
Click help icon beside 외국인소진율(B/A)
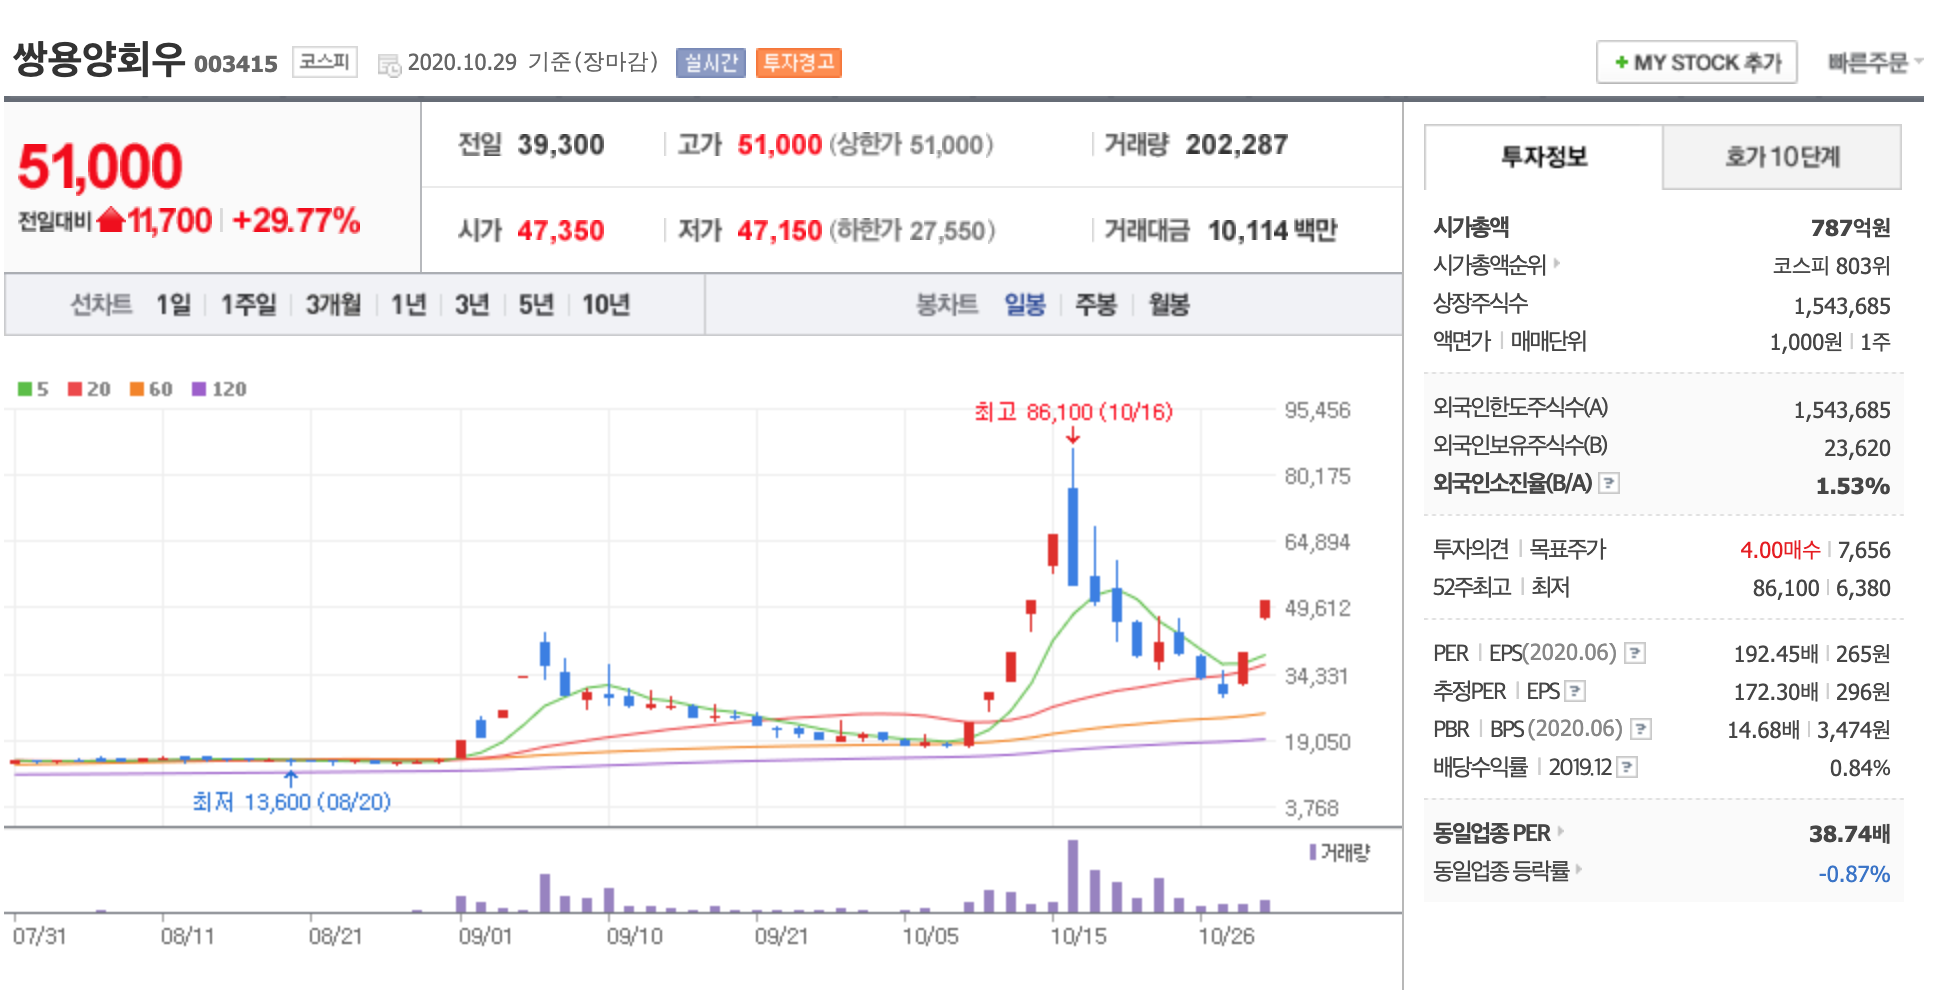[1608, 483]
